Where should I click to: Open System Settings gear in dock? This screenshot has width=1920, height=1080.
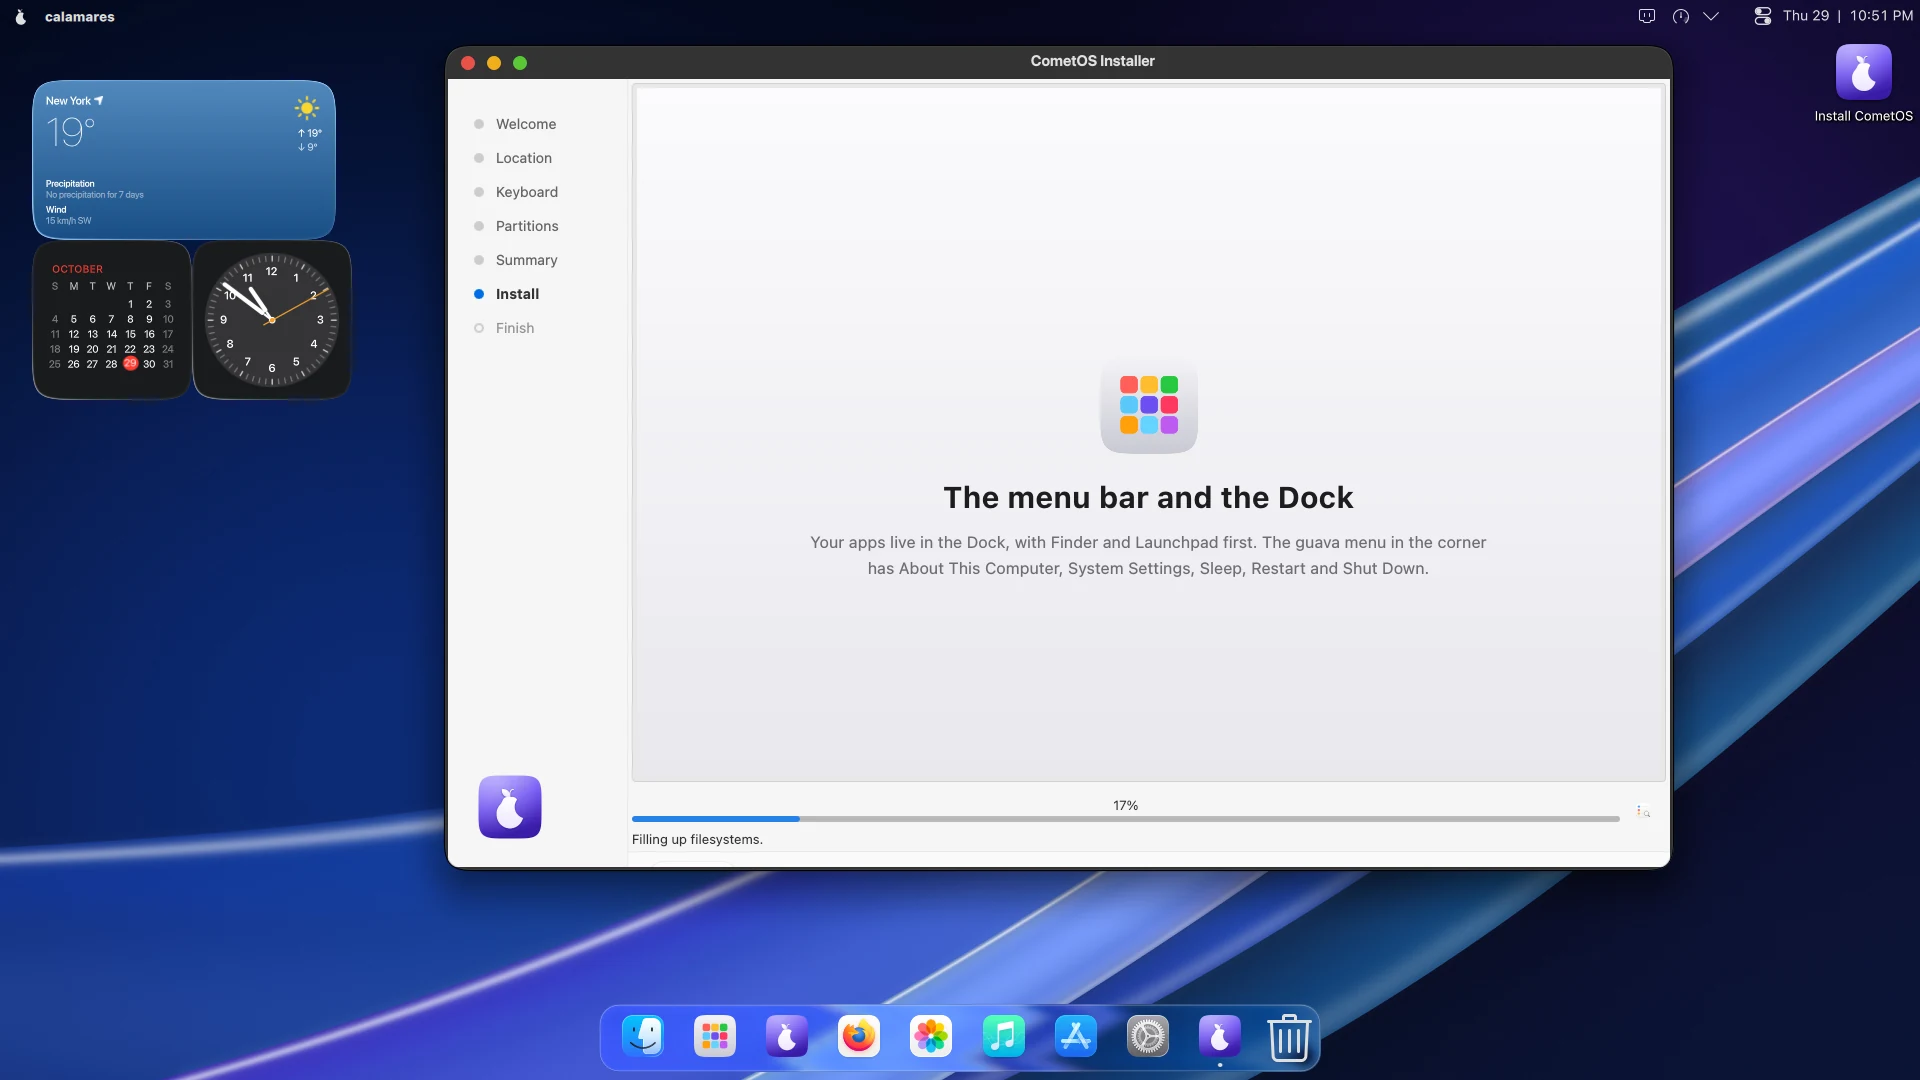tap(1147, 1037)
